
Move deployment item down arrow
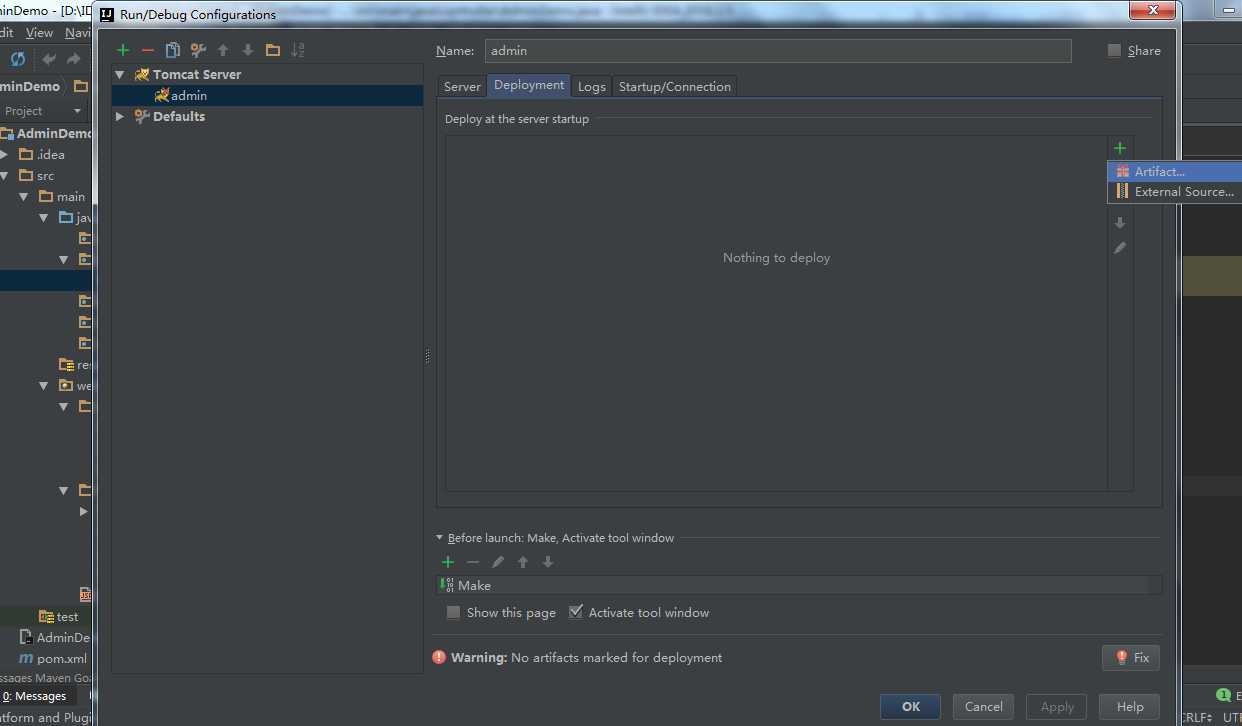pyautogui.click(x=1120, y=223)
